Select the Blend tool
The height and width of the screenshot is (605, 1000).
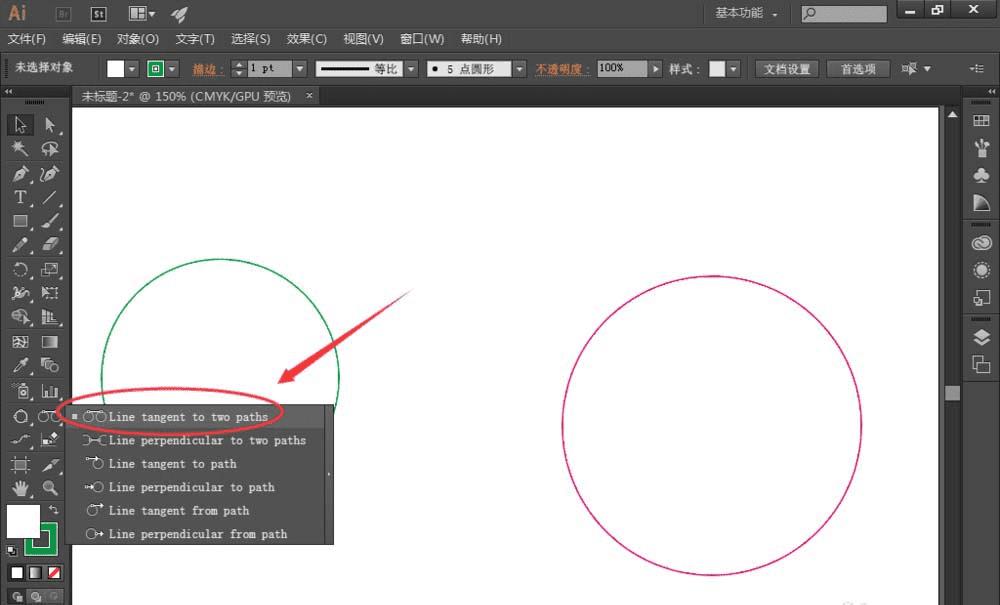(50, 365)
